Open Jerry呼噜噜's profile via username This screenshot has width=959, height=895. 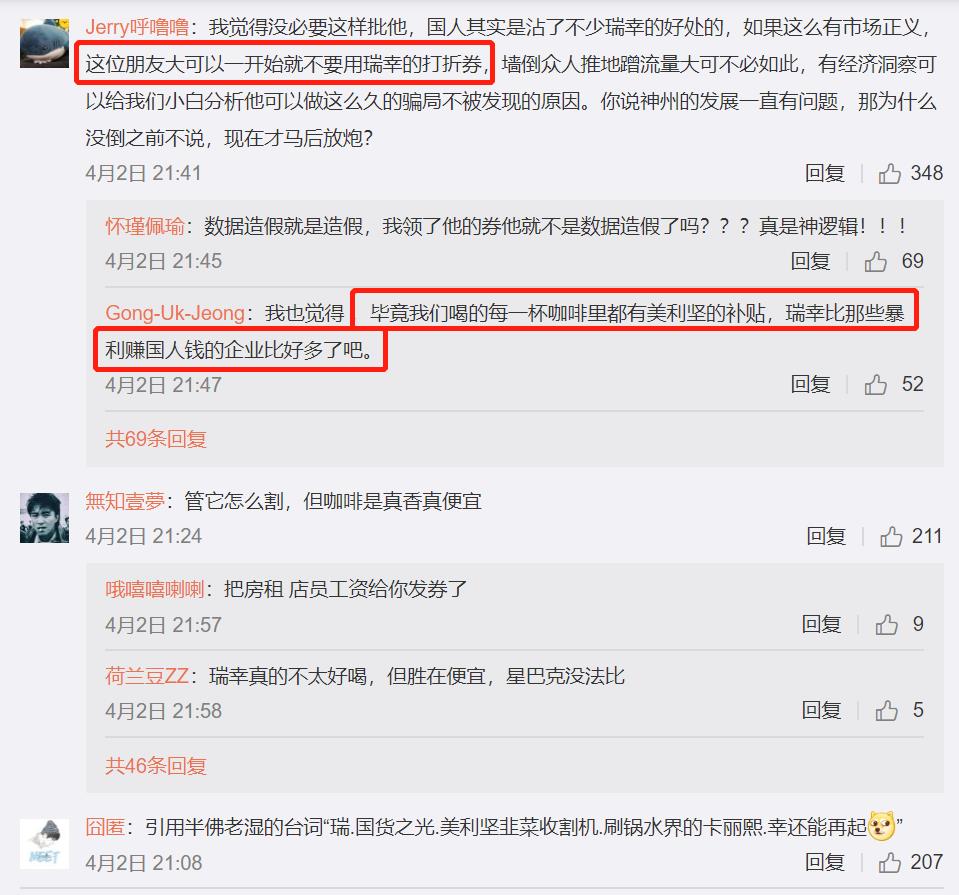point(137,27)
